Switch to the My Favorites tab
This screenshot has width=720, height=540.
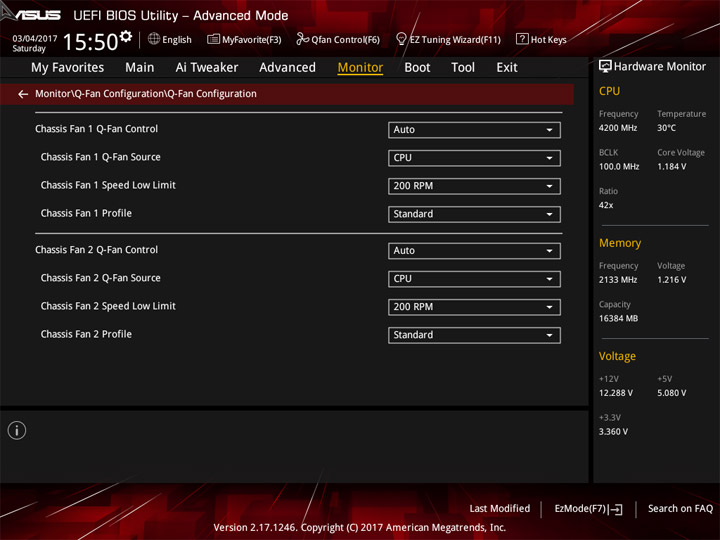68,68
